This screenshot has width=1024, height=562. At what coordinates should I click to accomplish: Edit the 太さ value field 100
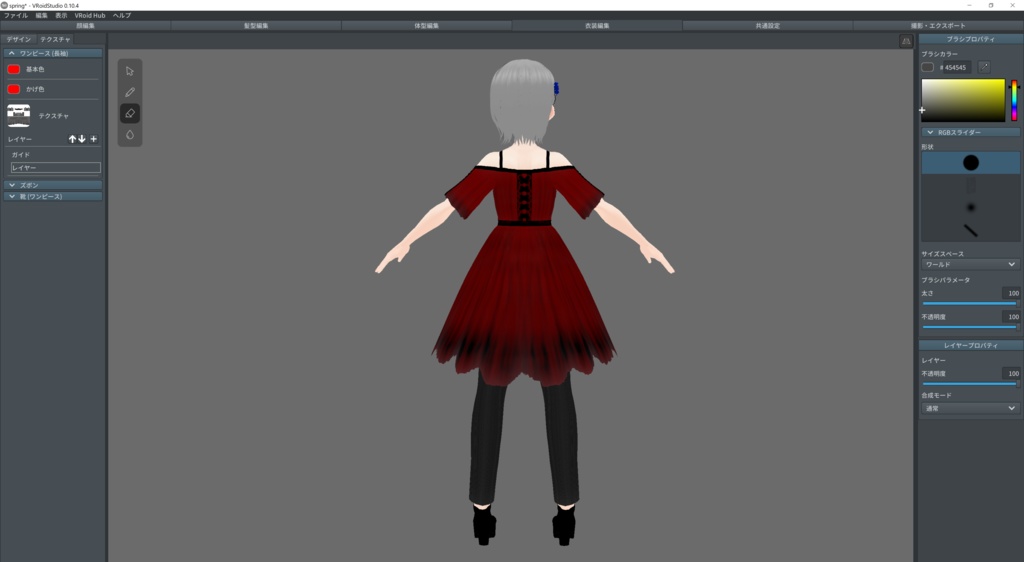point(1010,293)
